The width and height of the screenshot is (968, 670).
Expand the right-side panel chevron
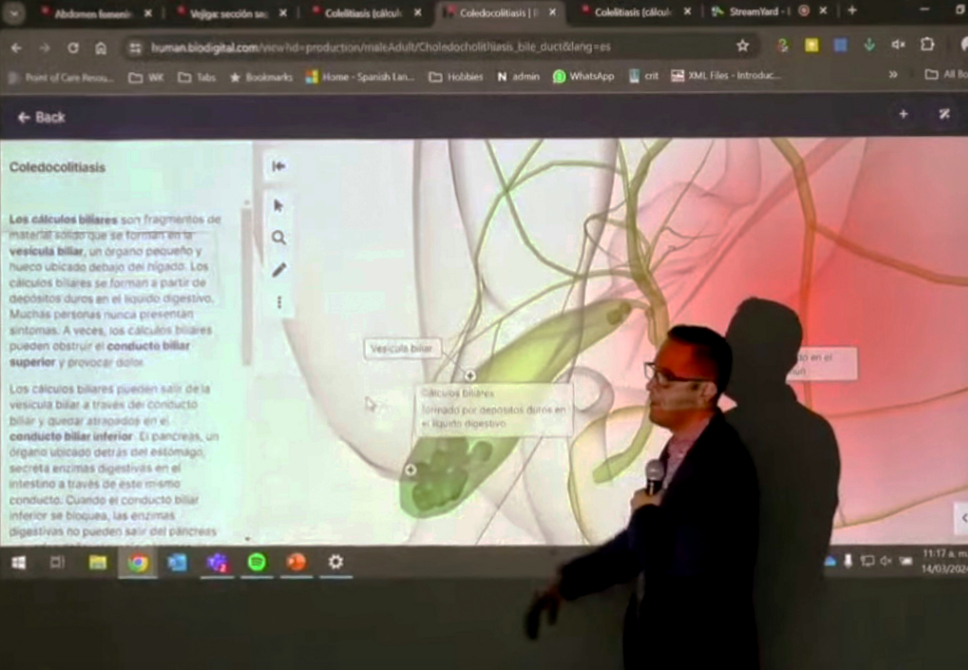962,518
